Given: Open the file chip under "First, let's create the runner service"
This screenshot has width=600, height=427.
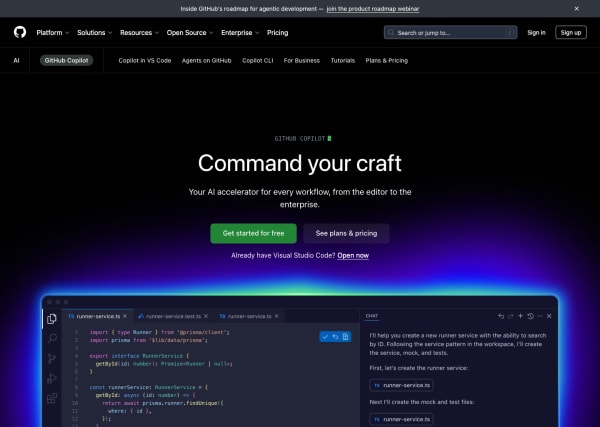Looking at the screenshot, I should [401, 385].
